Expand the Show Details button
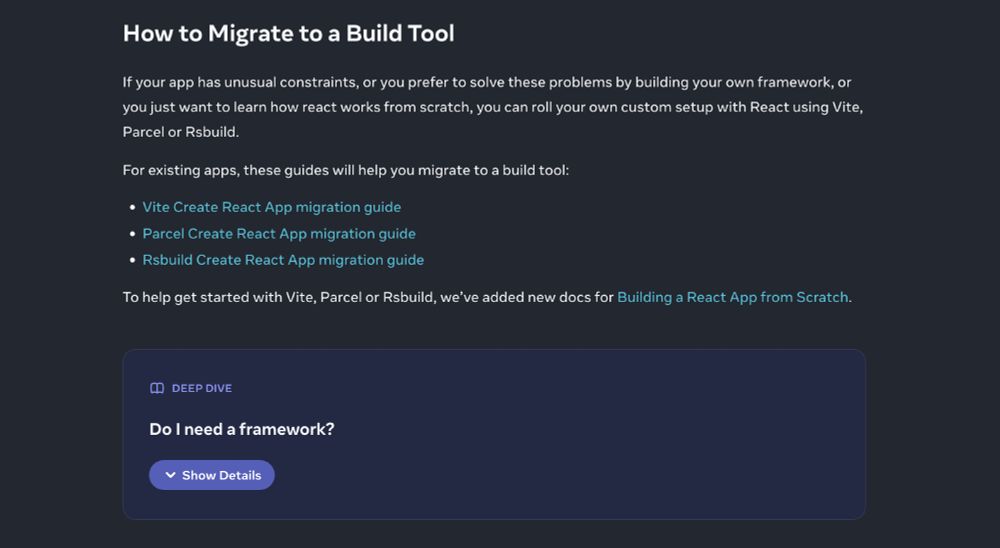The height and width of the screenshot is (548, 1000). point(212,475)
